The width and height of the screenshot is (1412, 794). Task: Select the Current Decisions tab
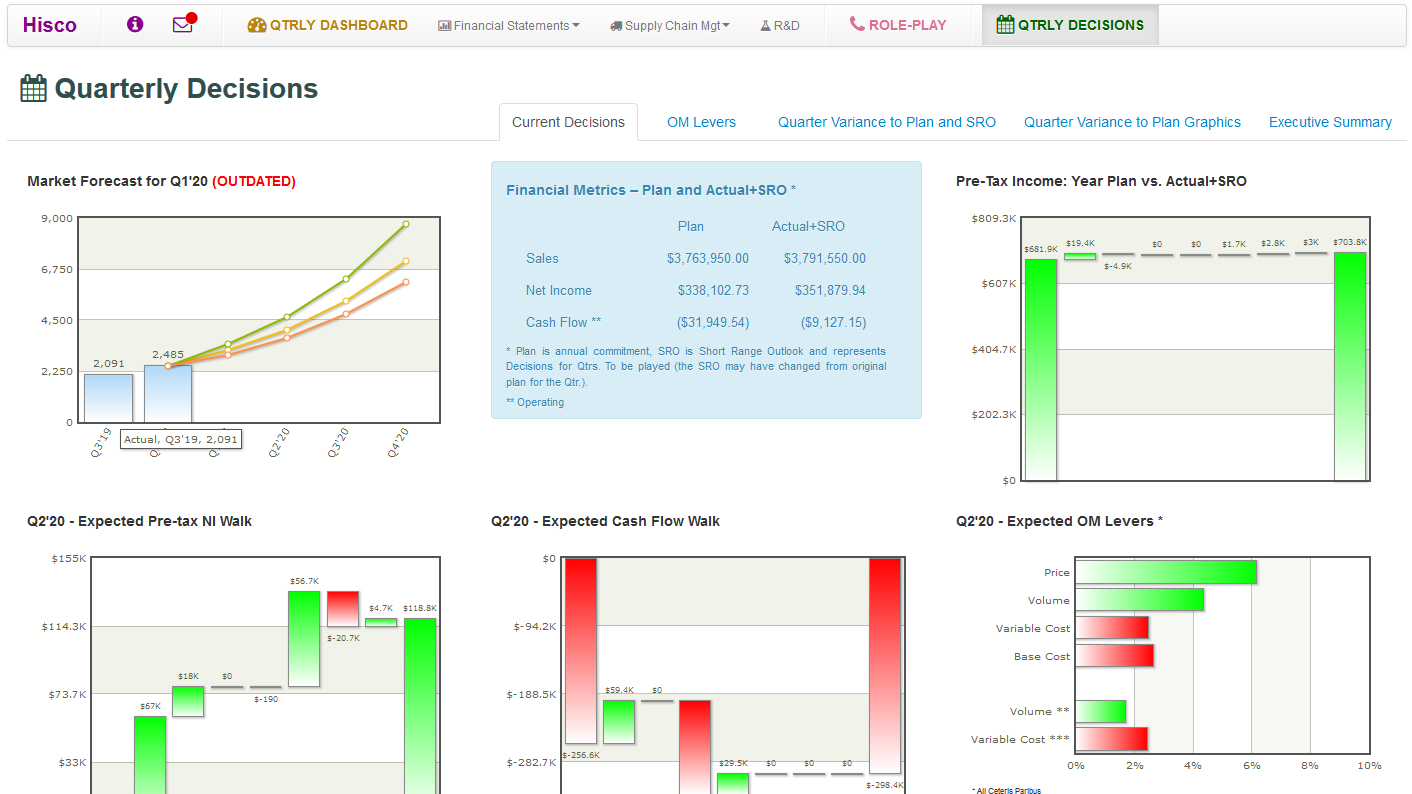[568, 122]
